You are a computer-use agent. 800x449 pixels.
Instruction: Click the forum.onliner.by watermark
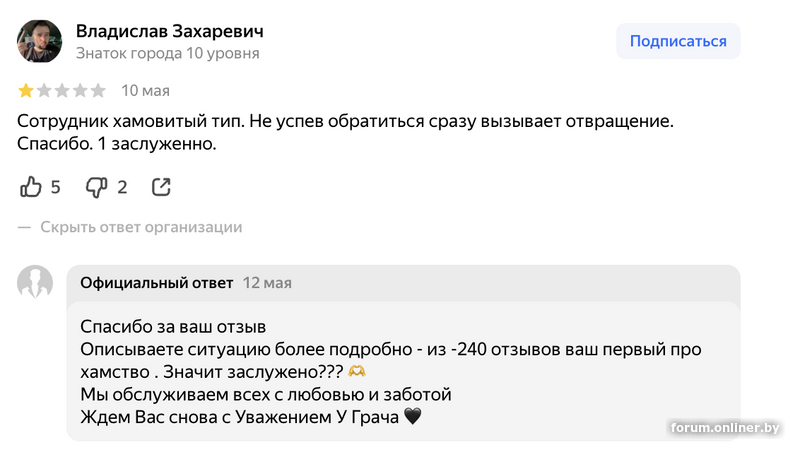(x=726, y=428)
